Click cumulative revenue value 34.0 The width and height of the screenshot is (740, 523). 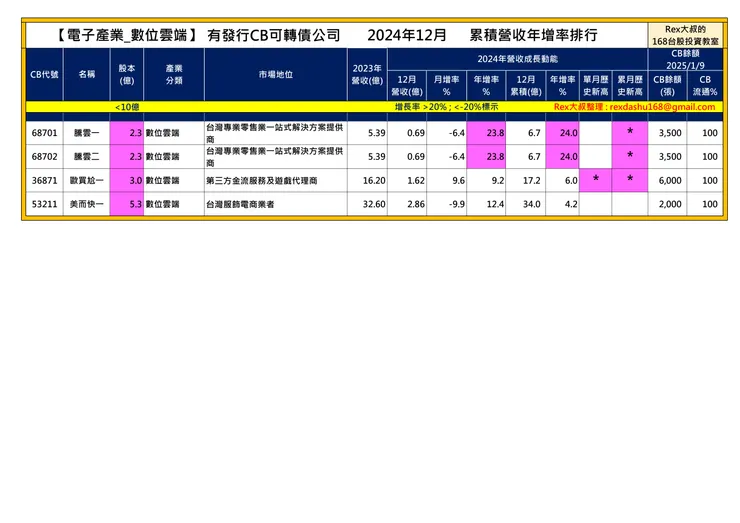click(532, 204)
